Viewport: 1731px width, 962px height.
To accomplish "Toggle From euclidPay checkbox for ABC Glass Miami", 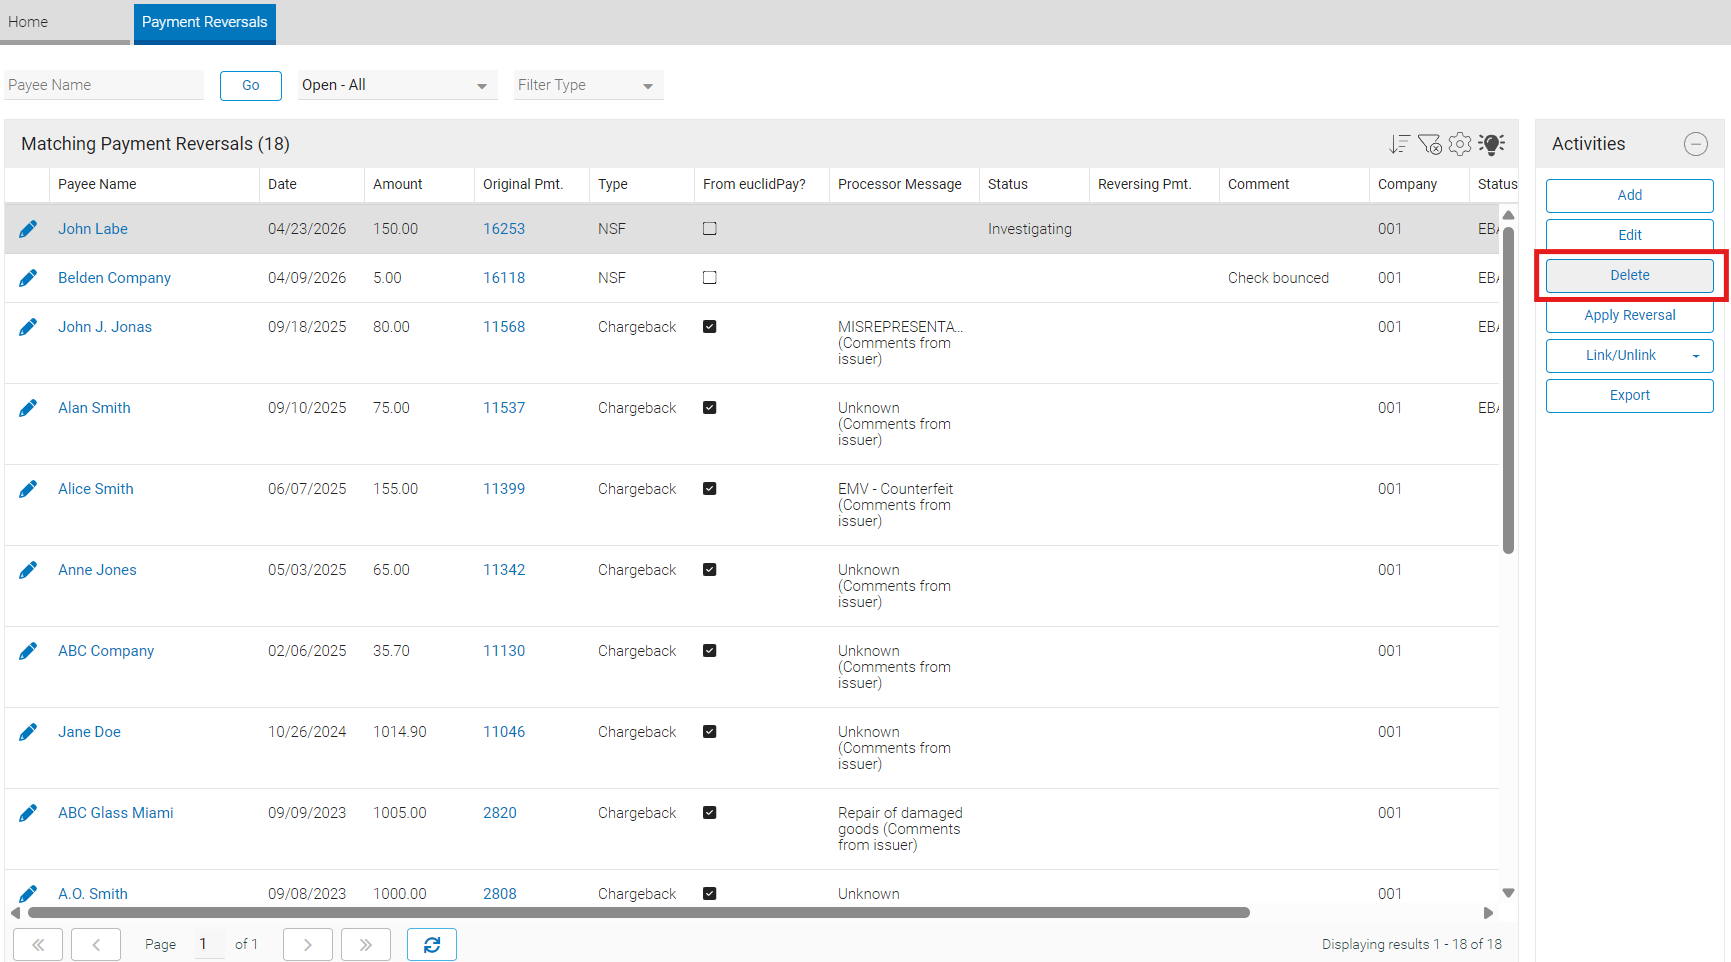I will click(710, 813).
